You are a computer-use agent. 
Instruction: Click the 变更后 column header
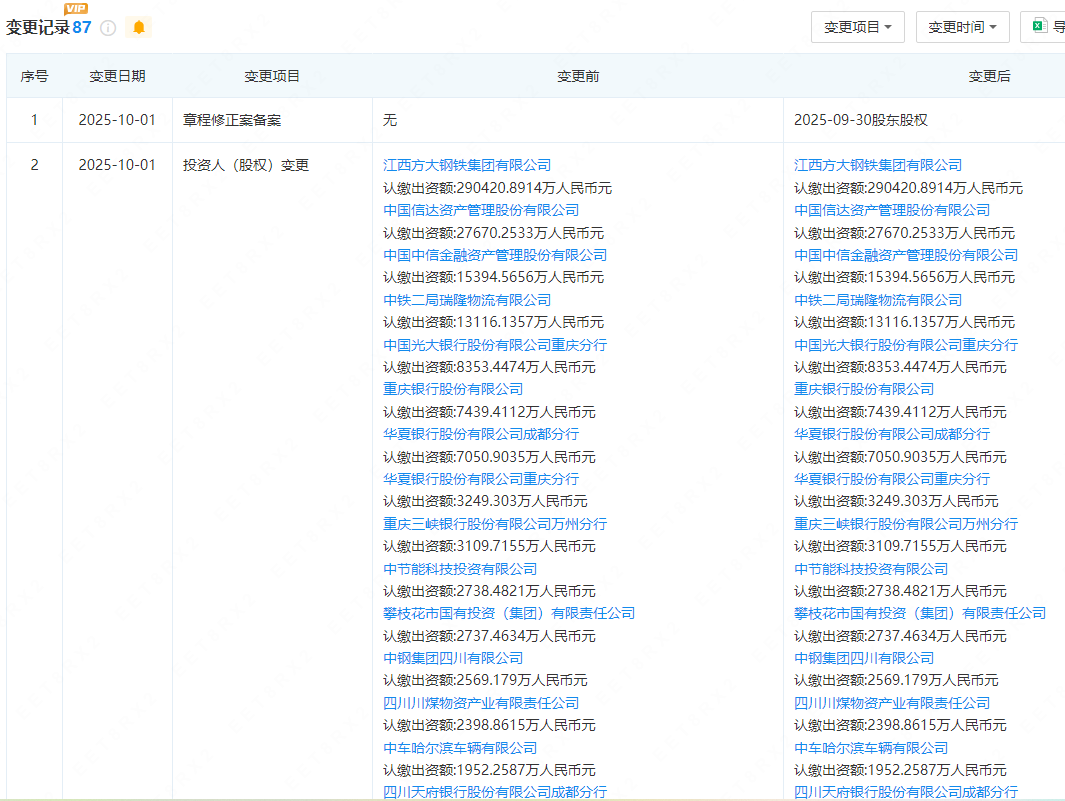click(x=989, y=76)
